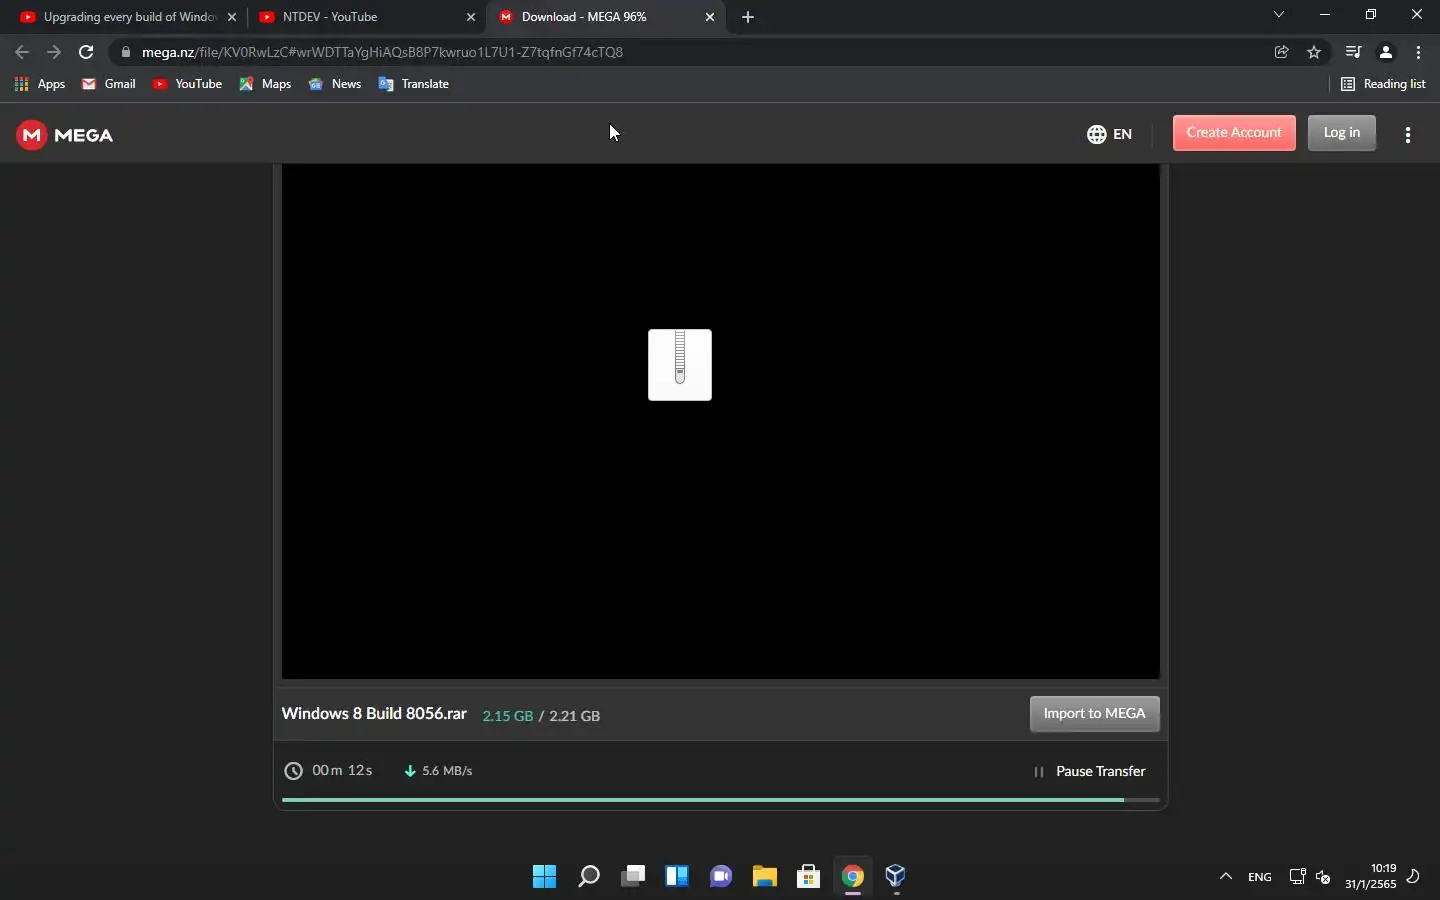Open network and volume quick settings
This screenshot has height=900, width=1440.
tap(1310, 877)
